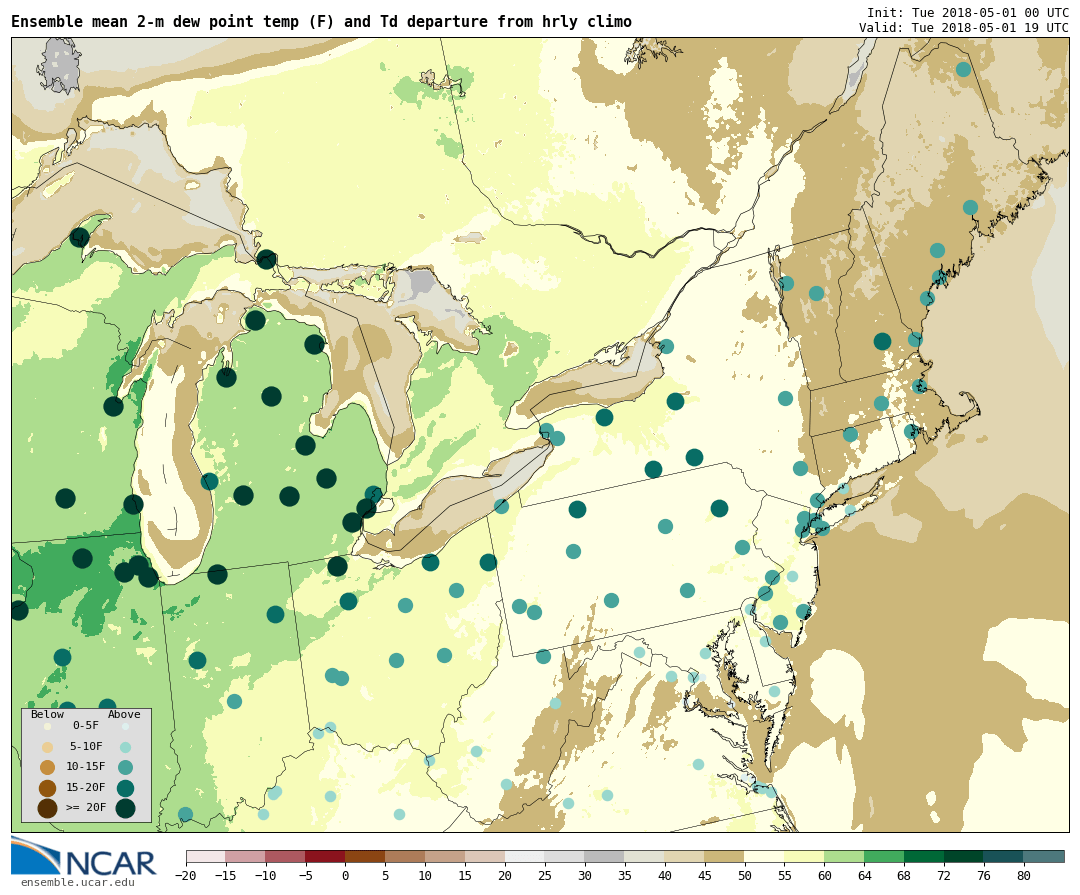Click the dark station dot on Keweenaw Peninsula
Viewport: 1080px width, 895px height.
pos(80,238)
